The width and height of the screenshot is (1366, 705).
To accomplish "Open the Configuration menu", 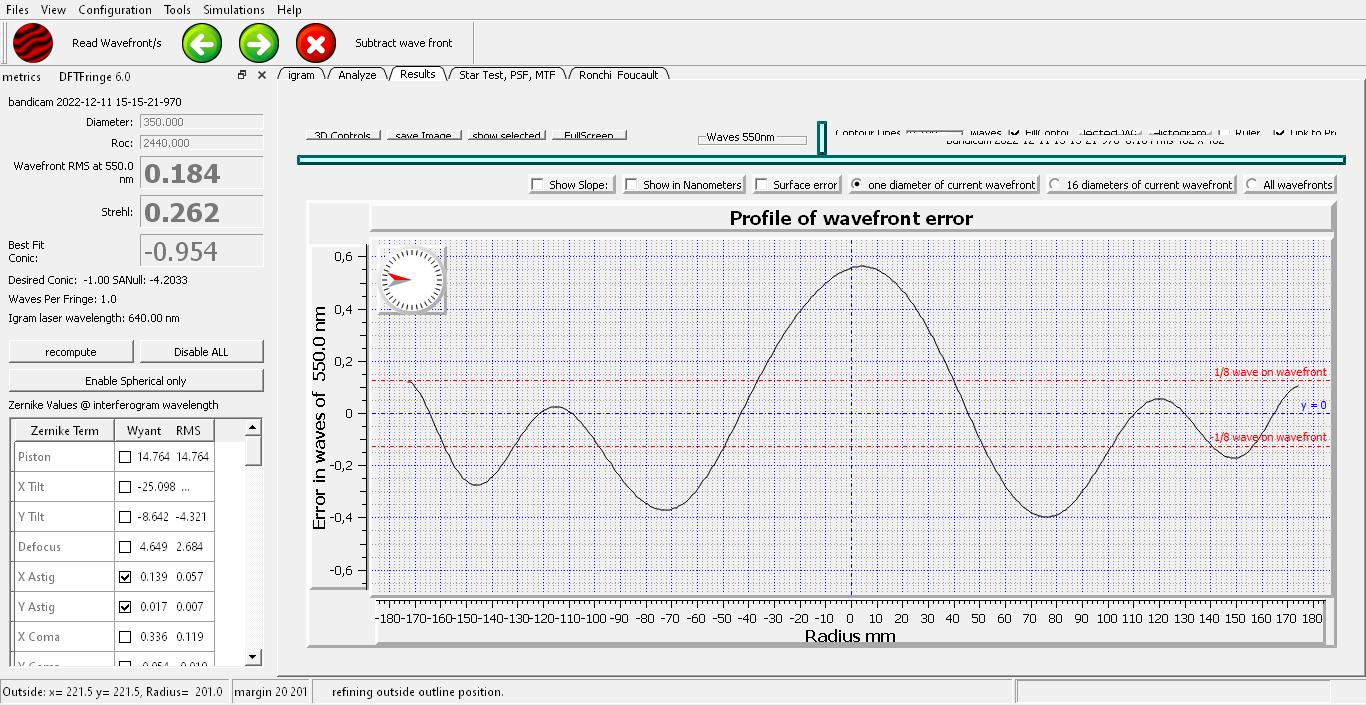I will coord(115,9).
